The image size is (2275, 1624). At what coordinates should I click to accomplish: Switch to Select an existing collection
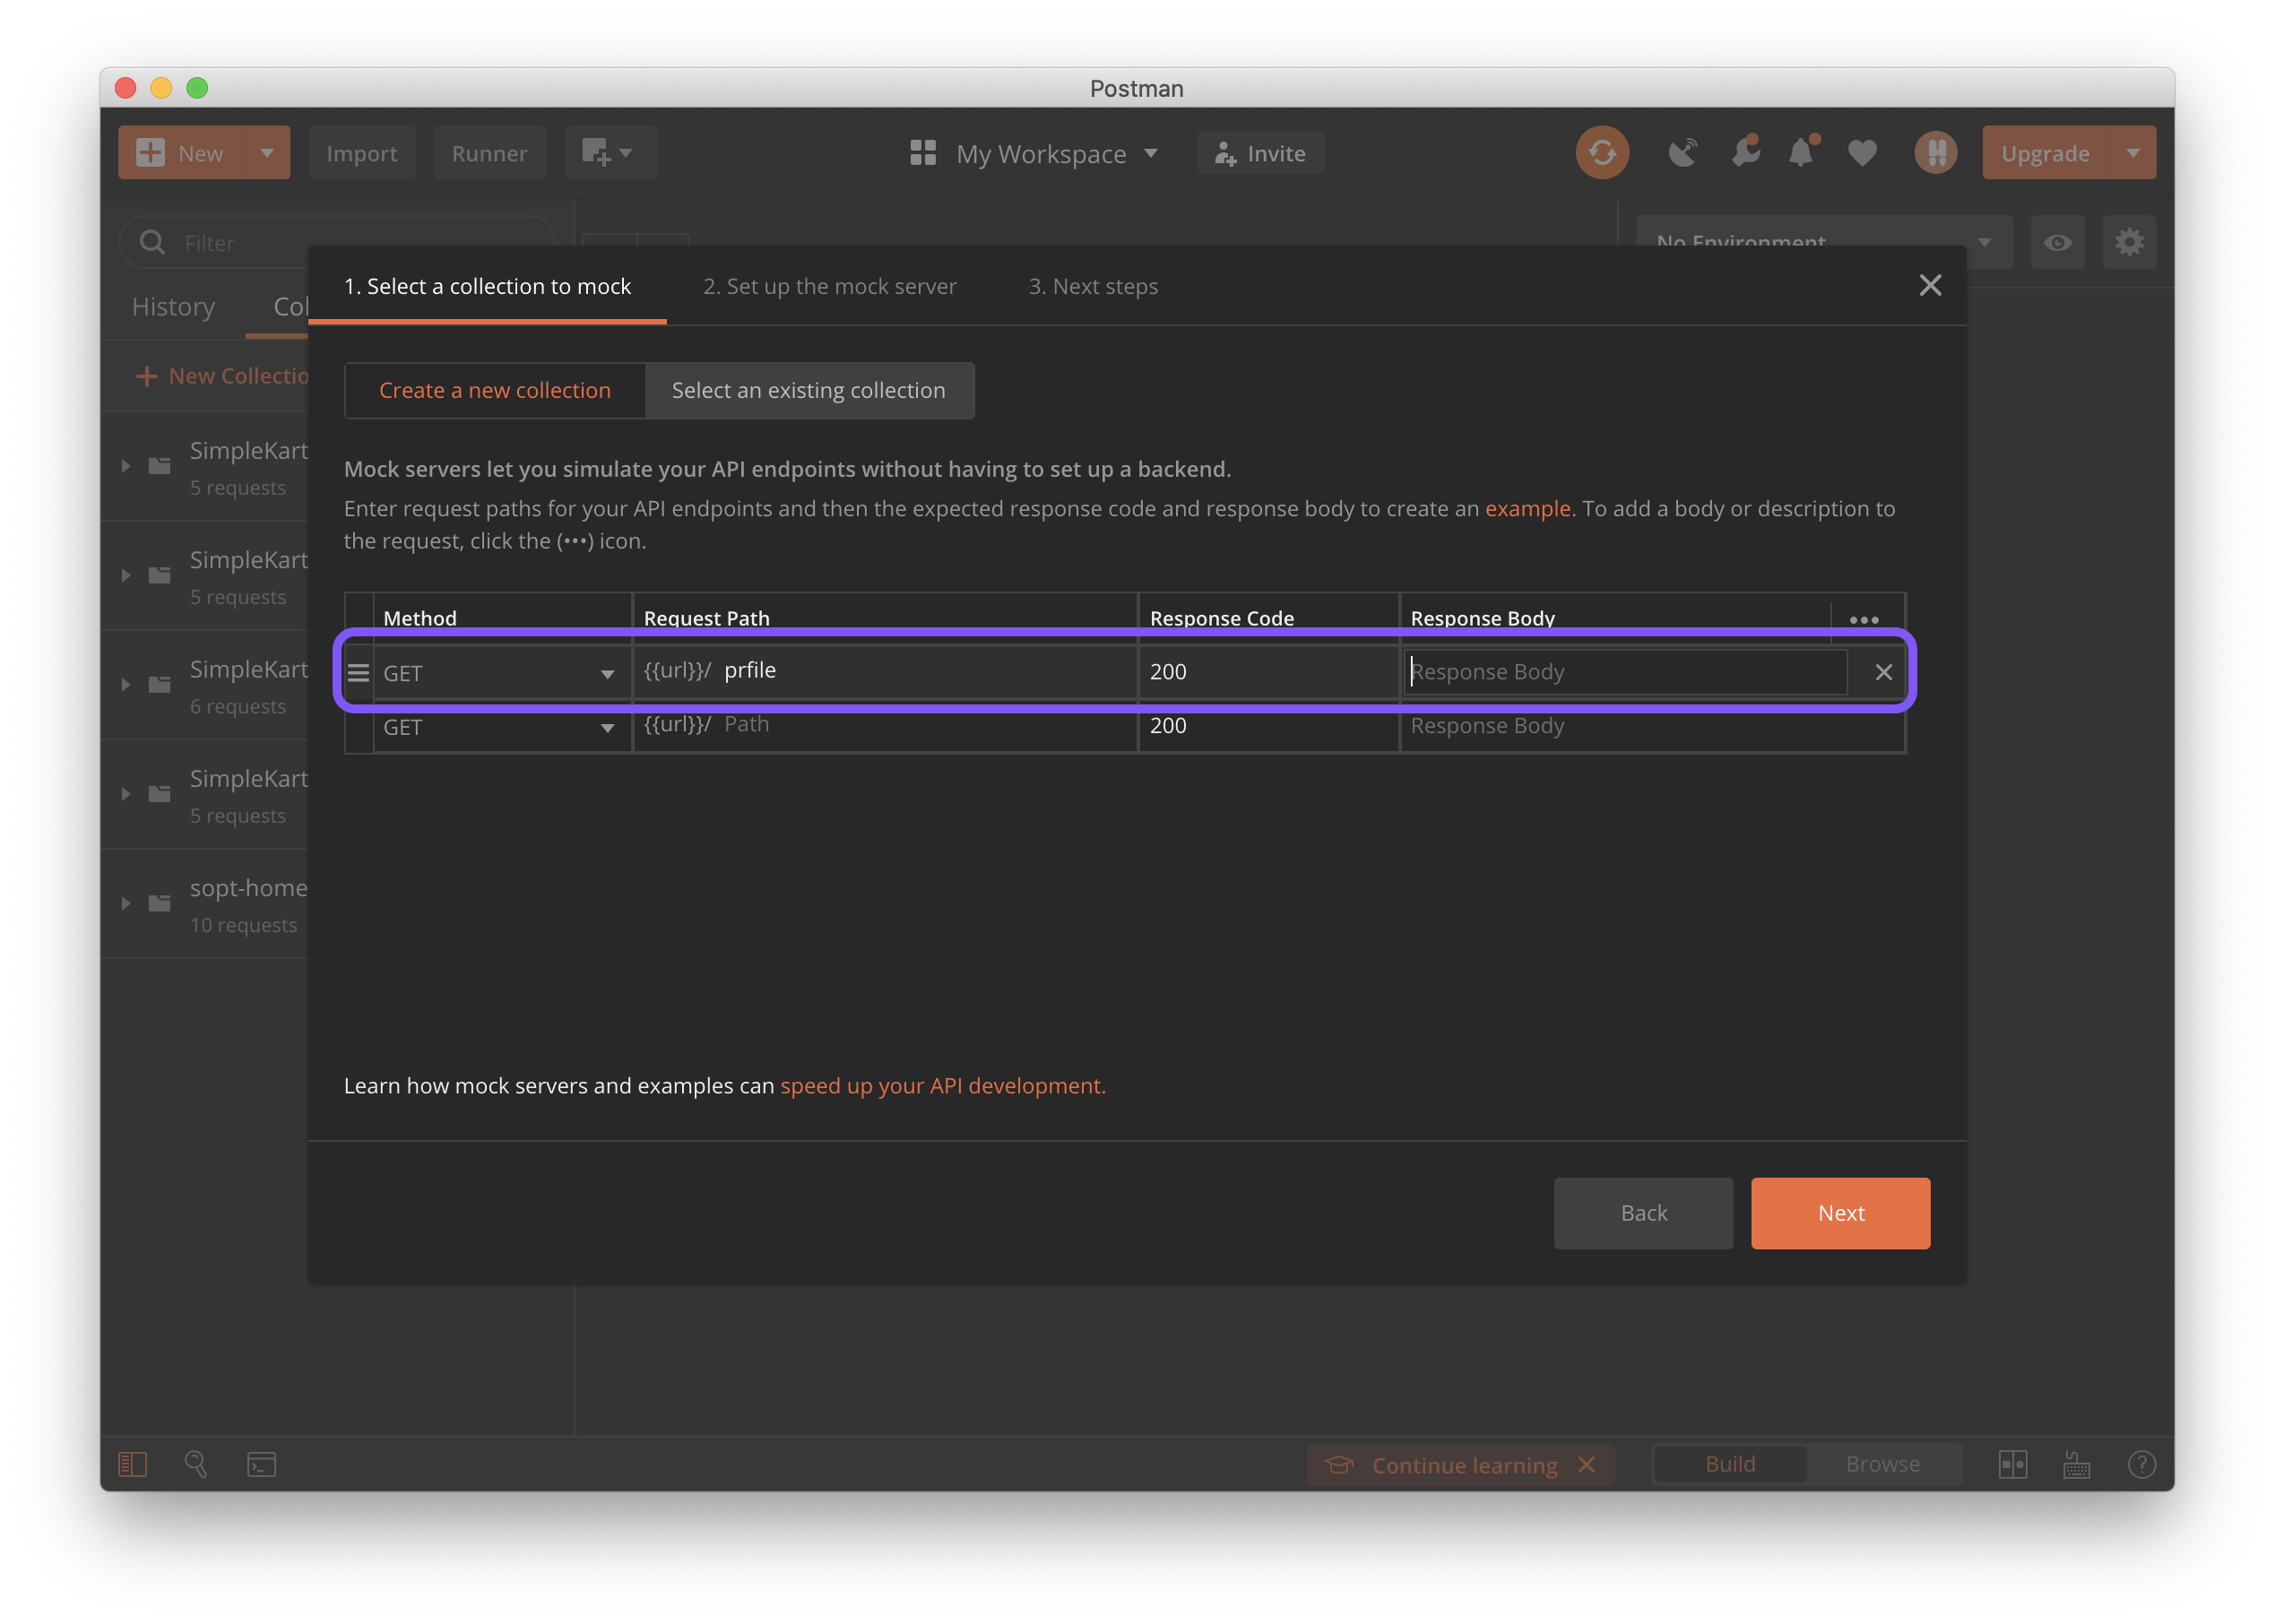(808, 390)
